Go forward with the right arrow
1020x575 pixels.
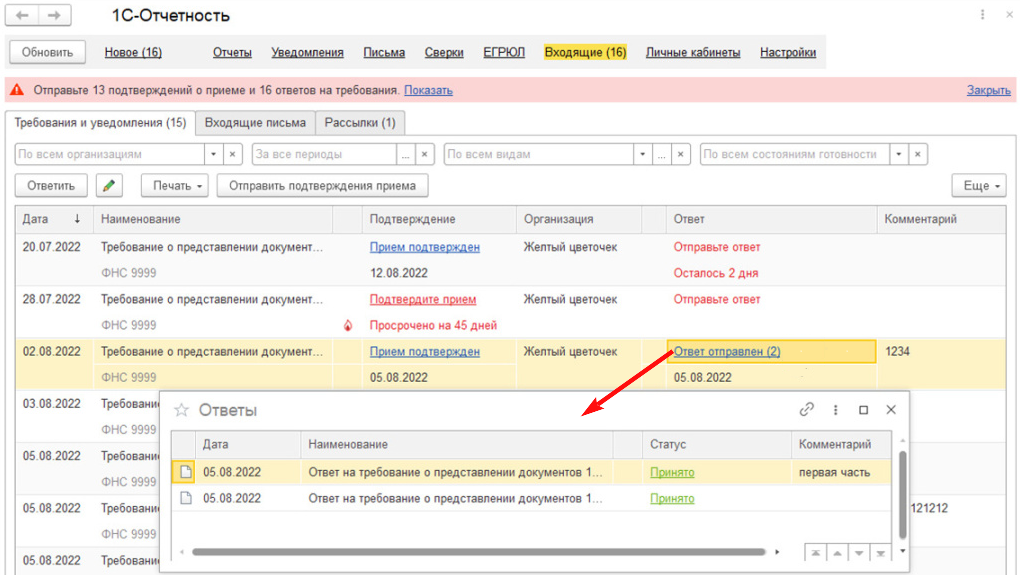55,15
